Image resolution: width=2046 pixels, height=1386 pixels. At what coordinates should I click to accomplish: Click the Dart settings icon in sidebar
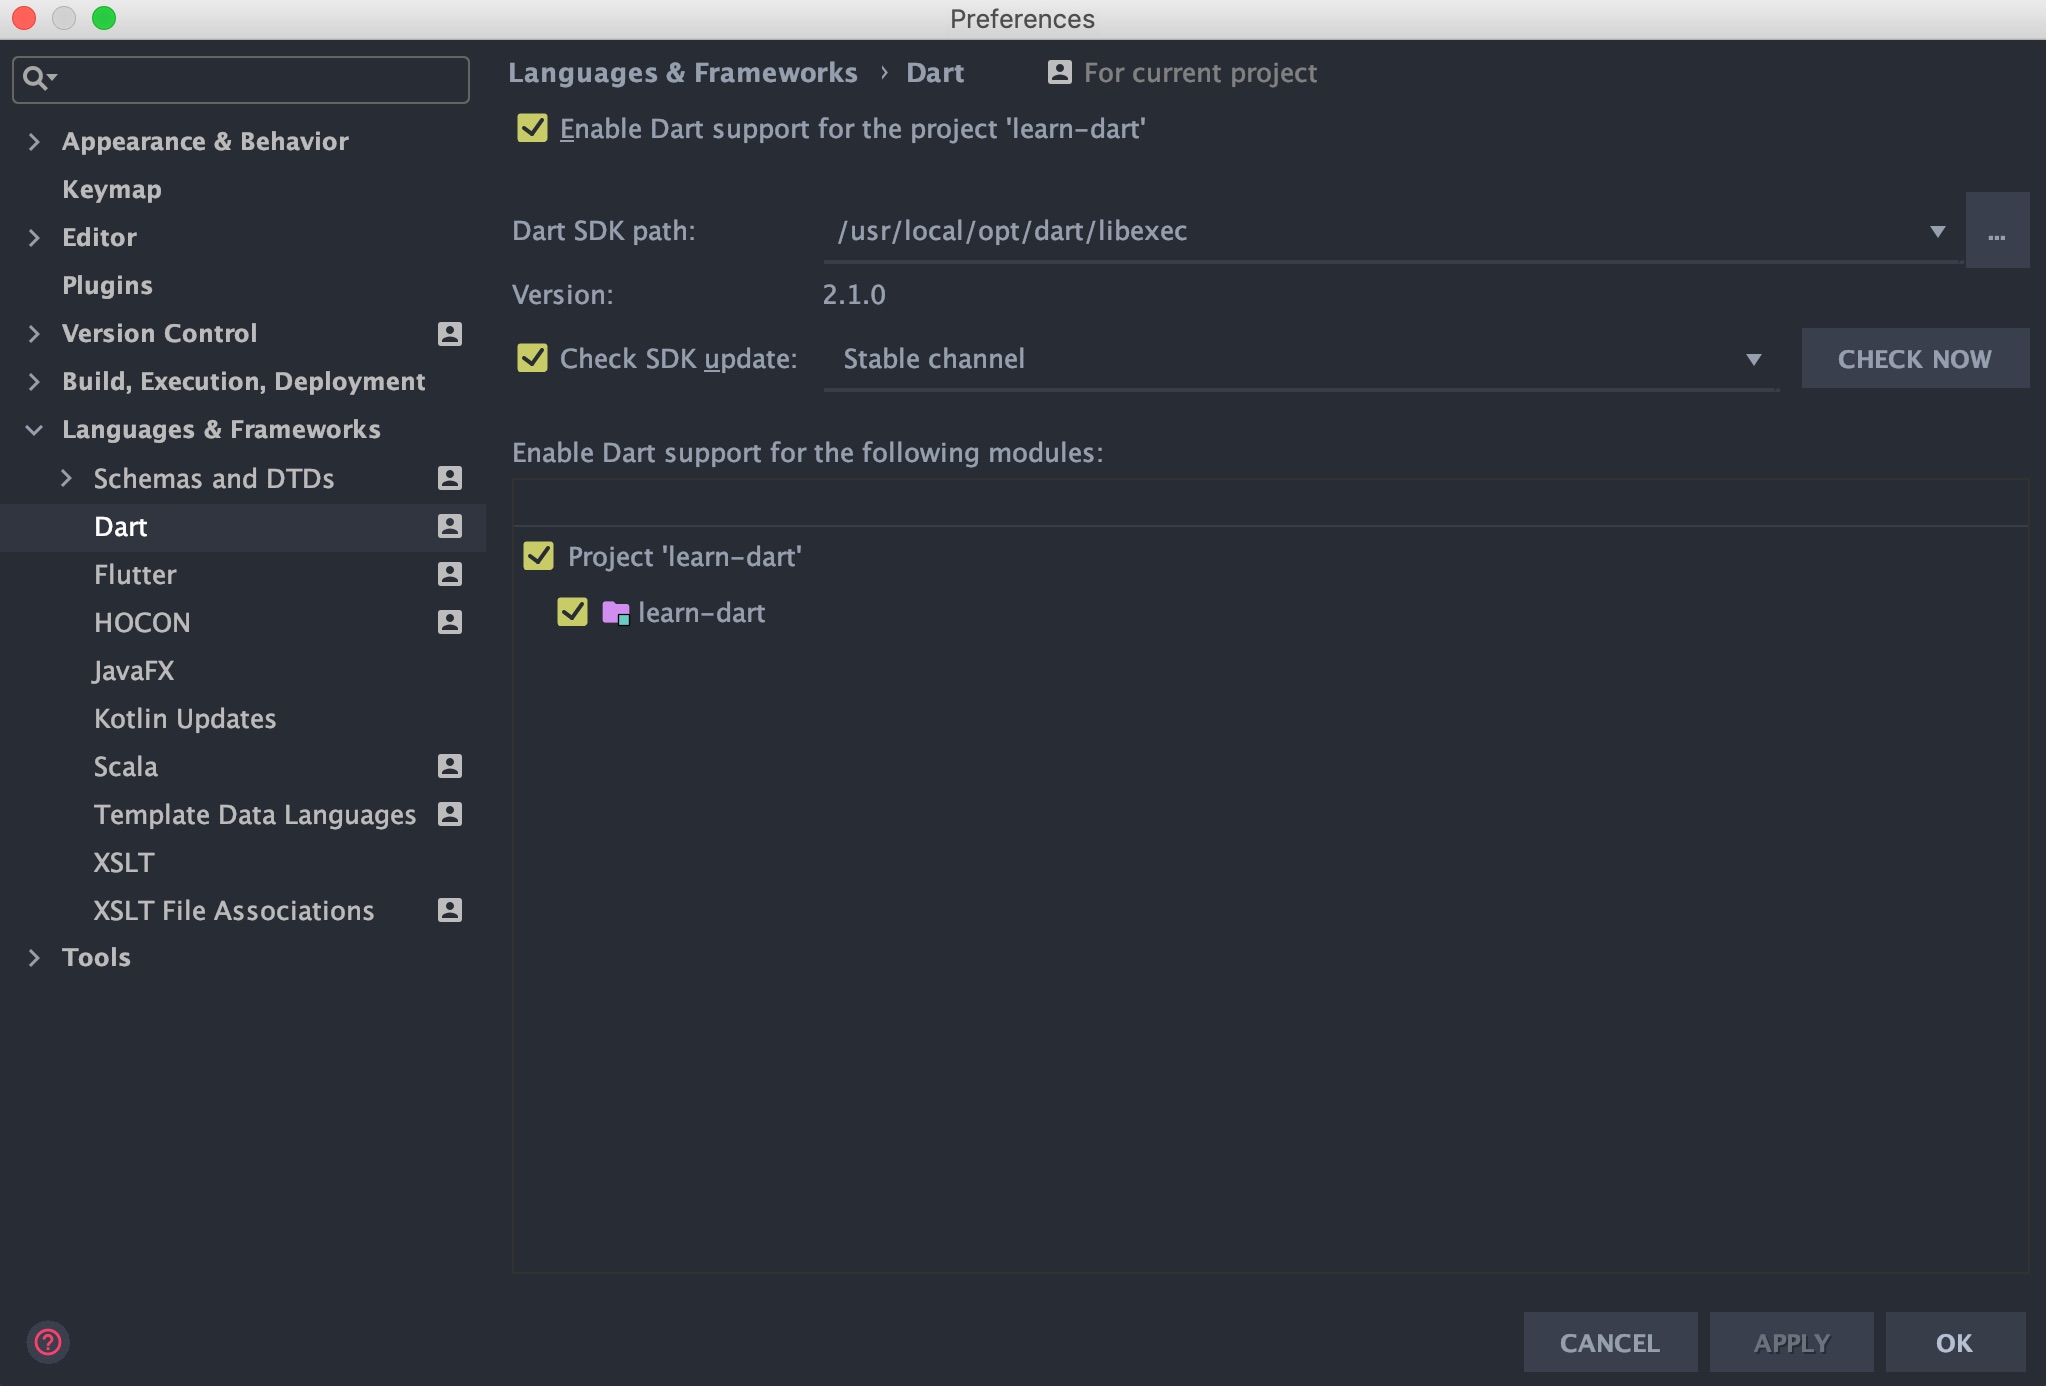[x=448, y=524]
